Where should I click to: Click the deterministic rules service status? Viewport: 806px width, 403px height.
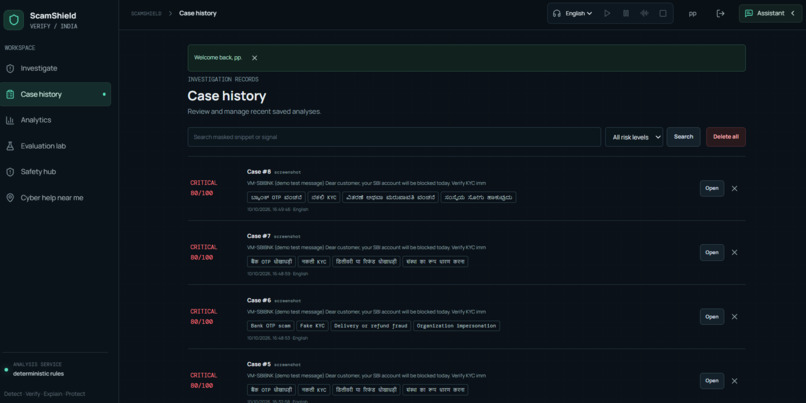click(x=39, y=374)
